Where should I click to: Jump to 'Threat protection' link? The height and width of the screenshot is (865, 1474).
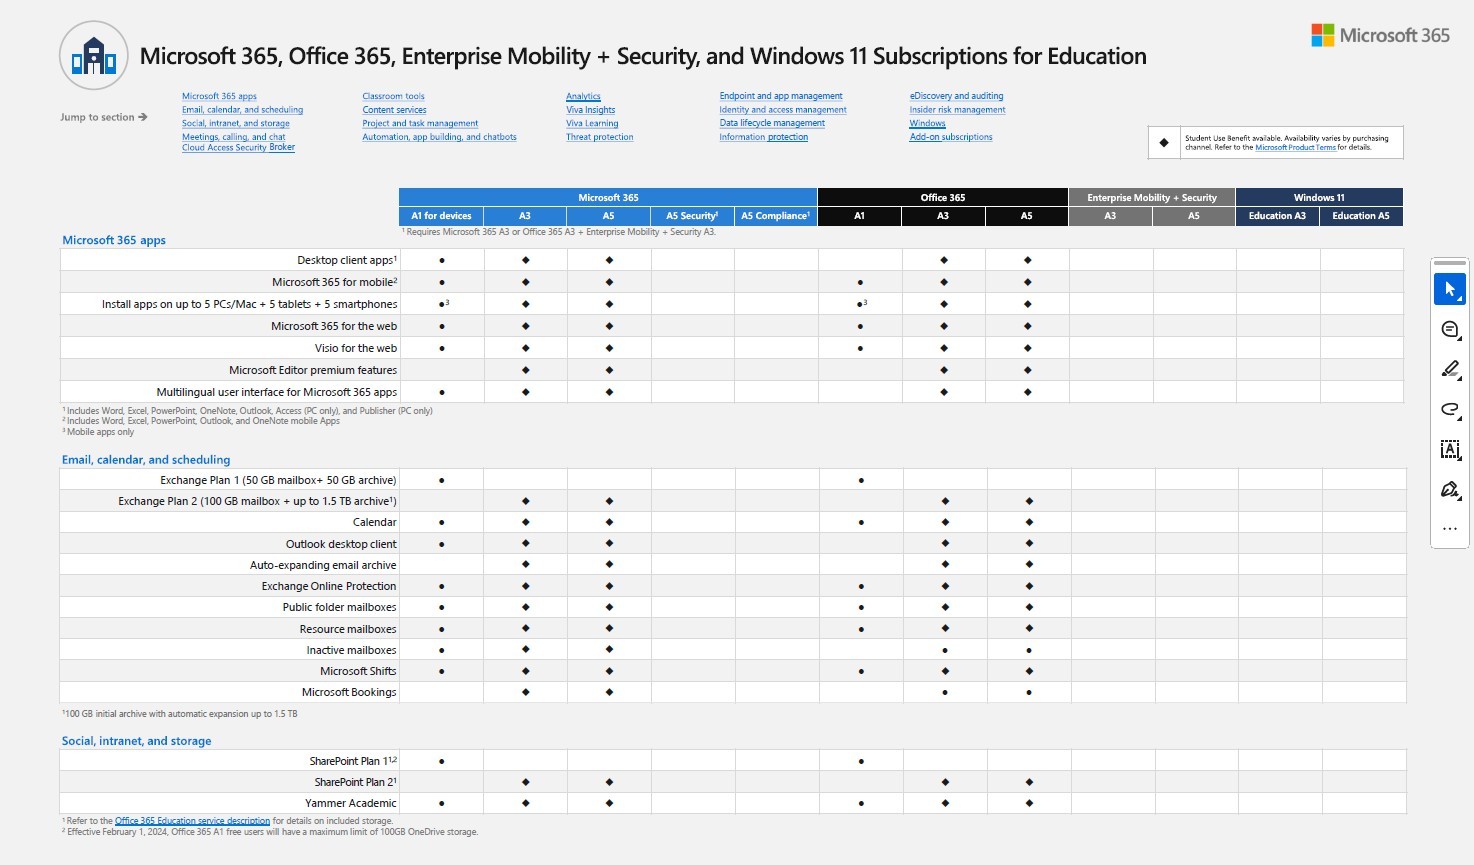pos(600,137)
